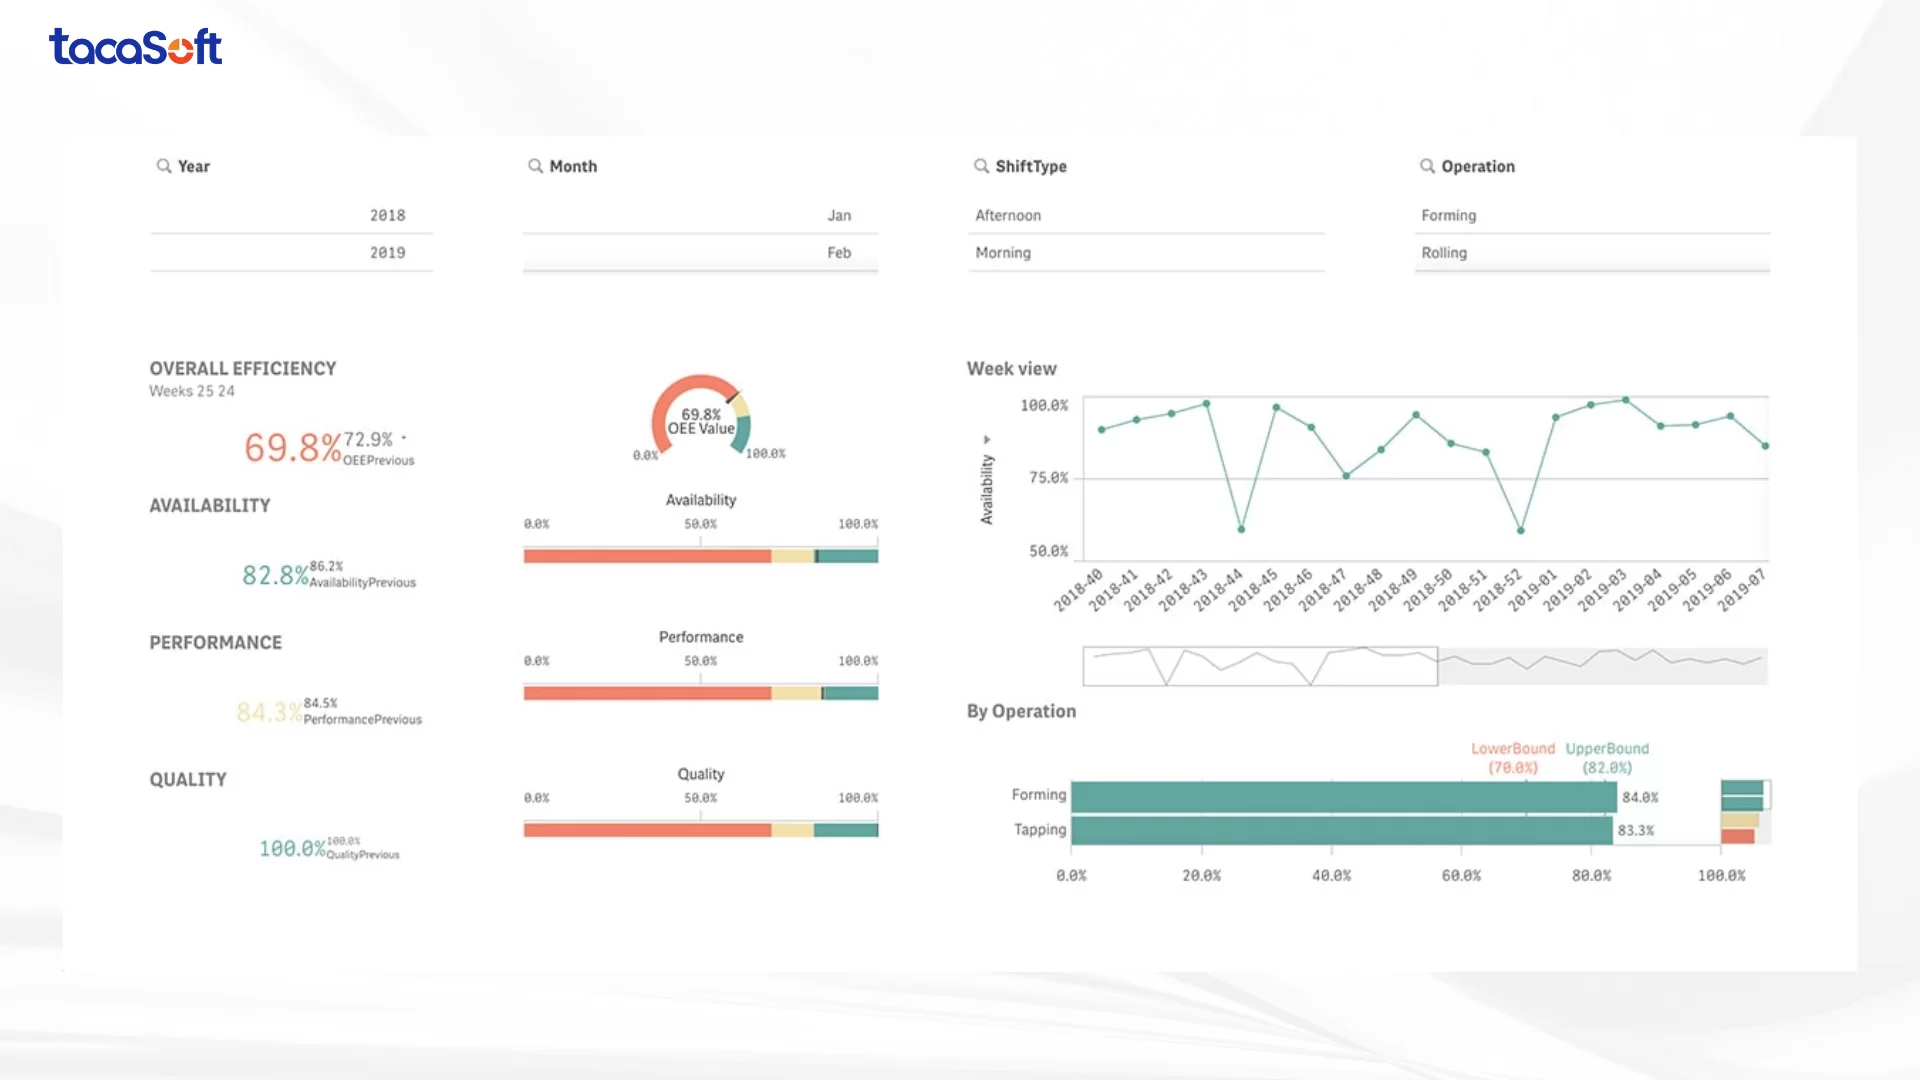Click the By Operation mini chart thumbnail
Image resolution: width=1920 pixels, height=1080 pixels.
(x=1745, y=812)
